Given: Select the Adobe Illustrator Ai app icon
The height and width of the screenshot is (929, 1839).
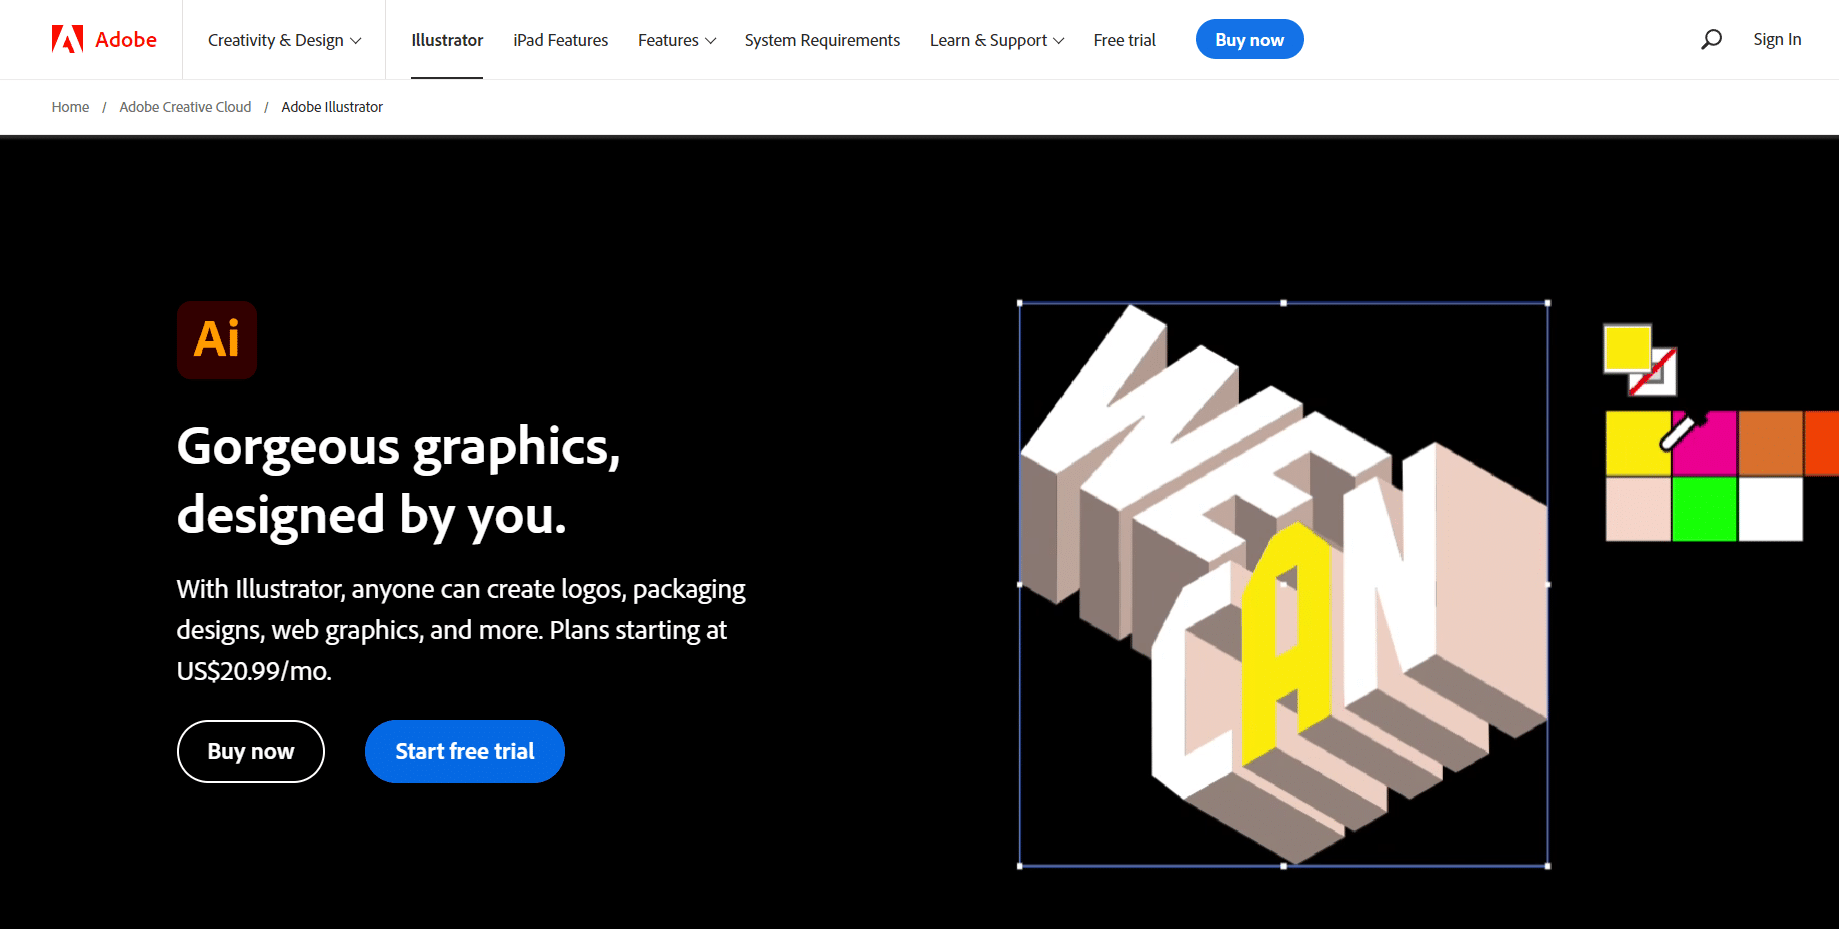Looking at the screenshot, I should tap(217, 340).
